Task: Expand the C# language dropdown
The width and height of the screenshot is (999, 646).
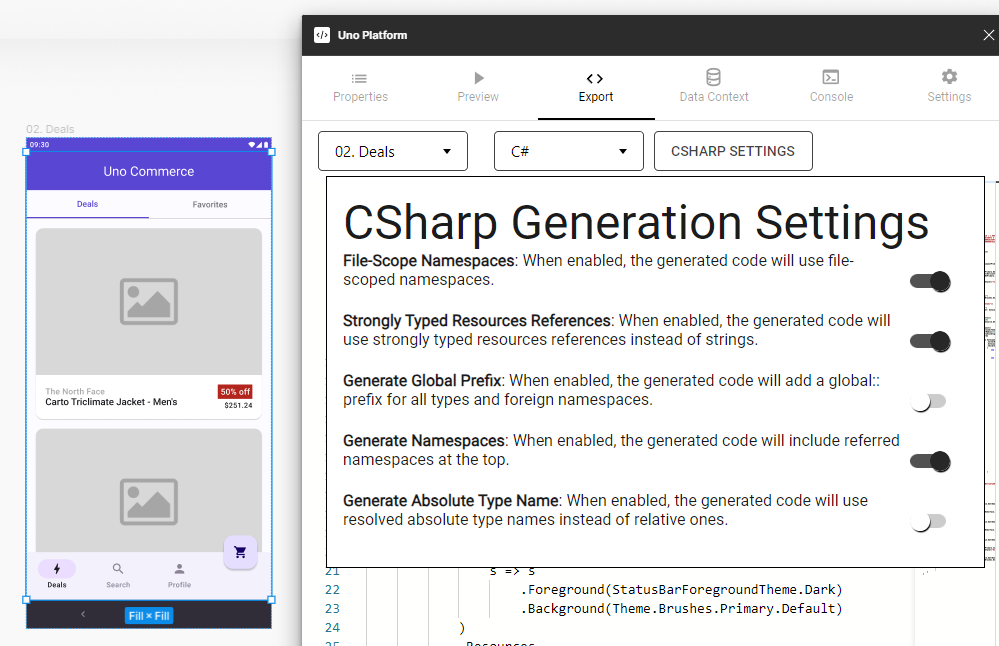Action: 569,152
